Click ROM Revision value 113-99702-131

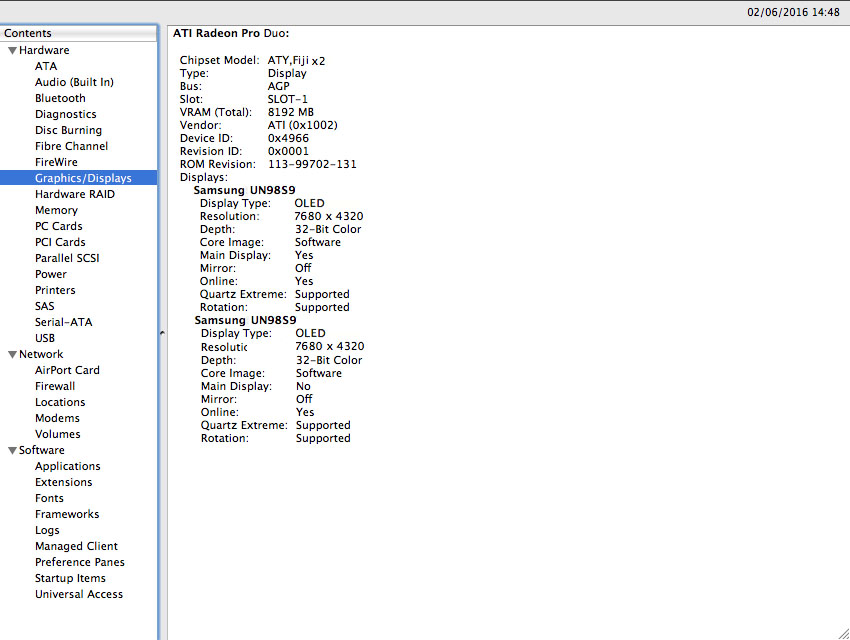pos(312,164)
